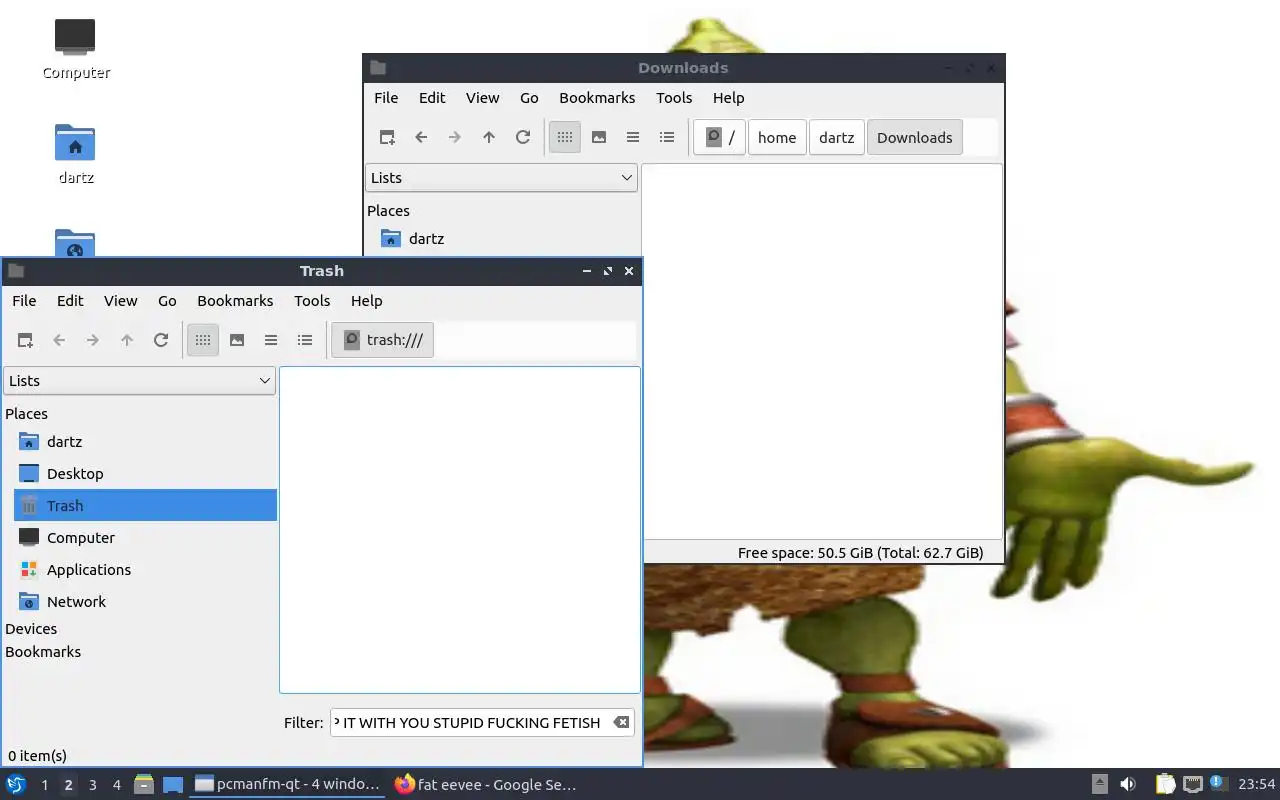This screenshot has width=1280, height=800.
Task: Go back in Downloads window
Action: [x=421, y=137]
